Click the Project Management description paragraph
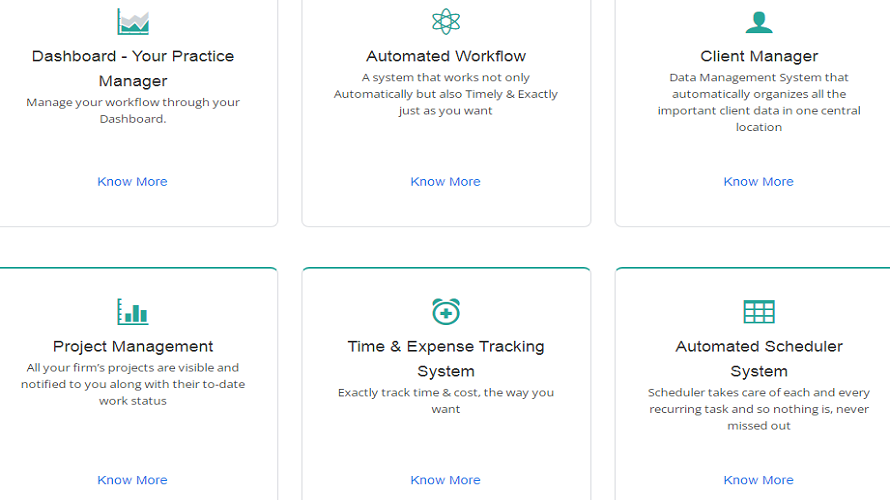 133,384
